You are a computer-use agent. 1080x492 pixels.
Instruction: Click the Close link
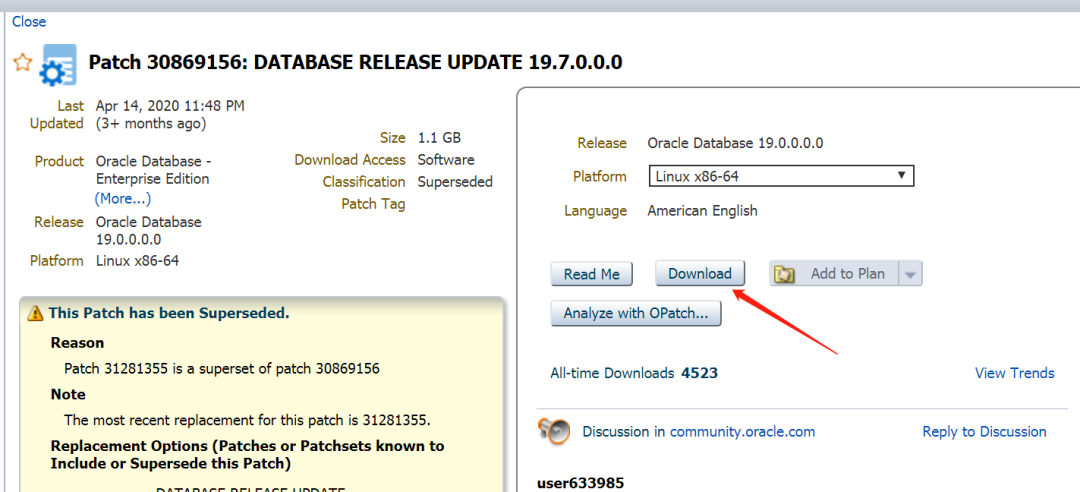[x=29, y=21]
